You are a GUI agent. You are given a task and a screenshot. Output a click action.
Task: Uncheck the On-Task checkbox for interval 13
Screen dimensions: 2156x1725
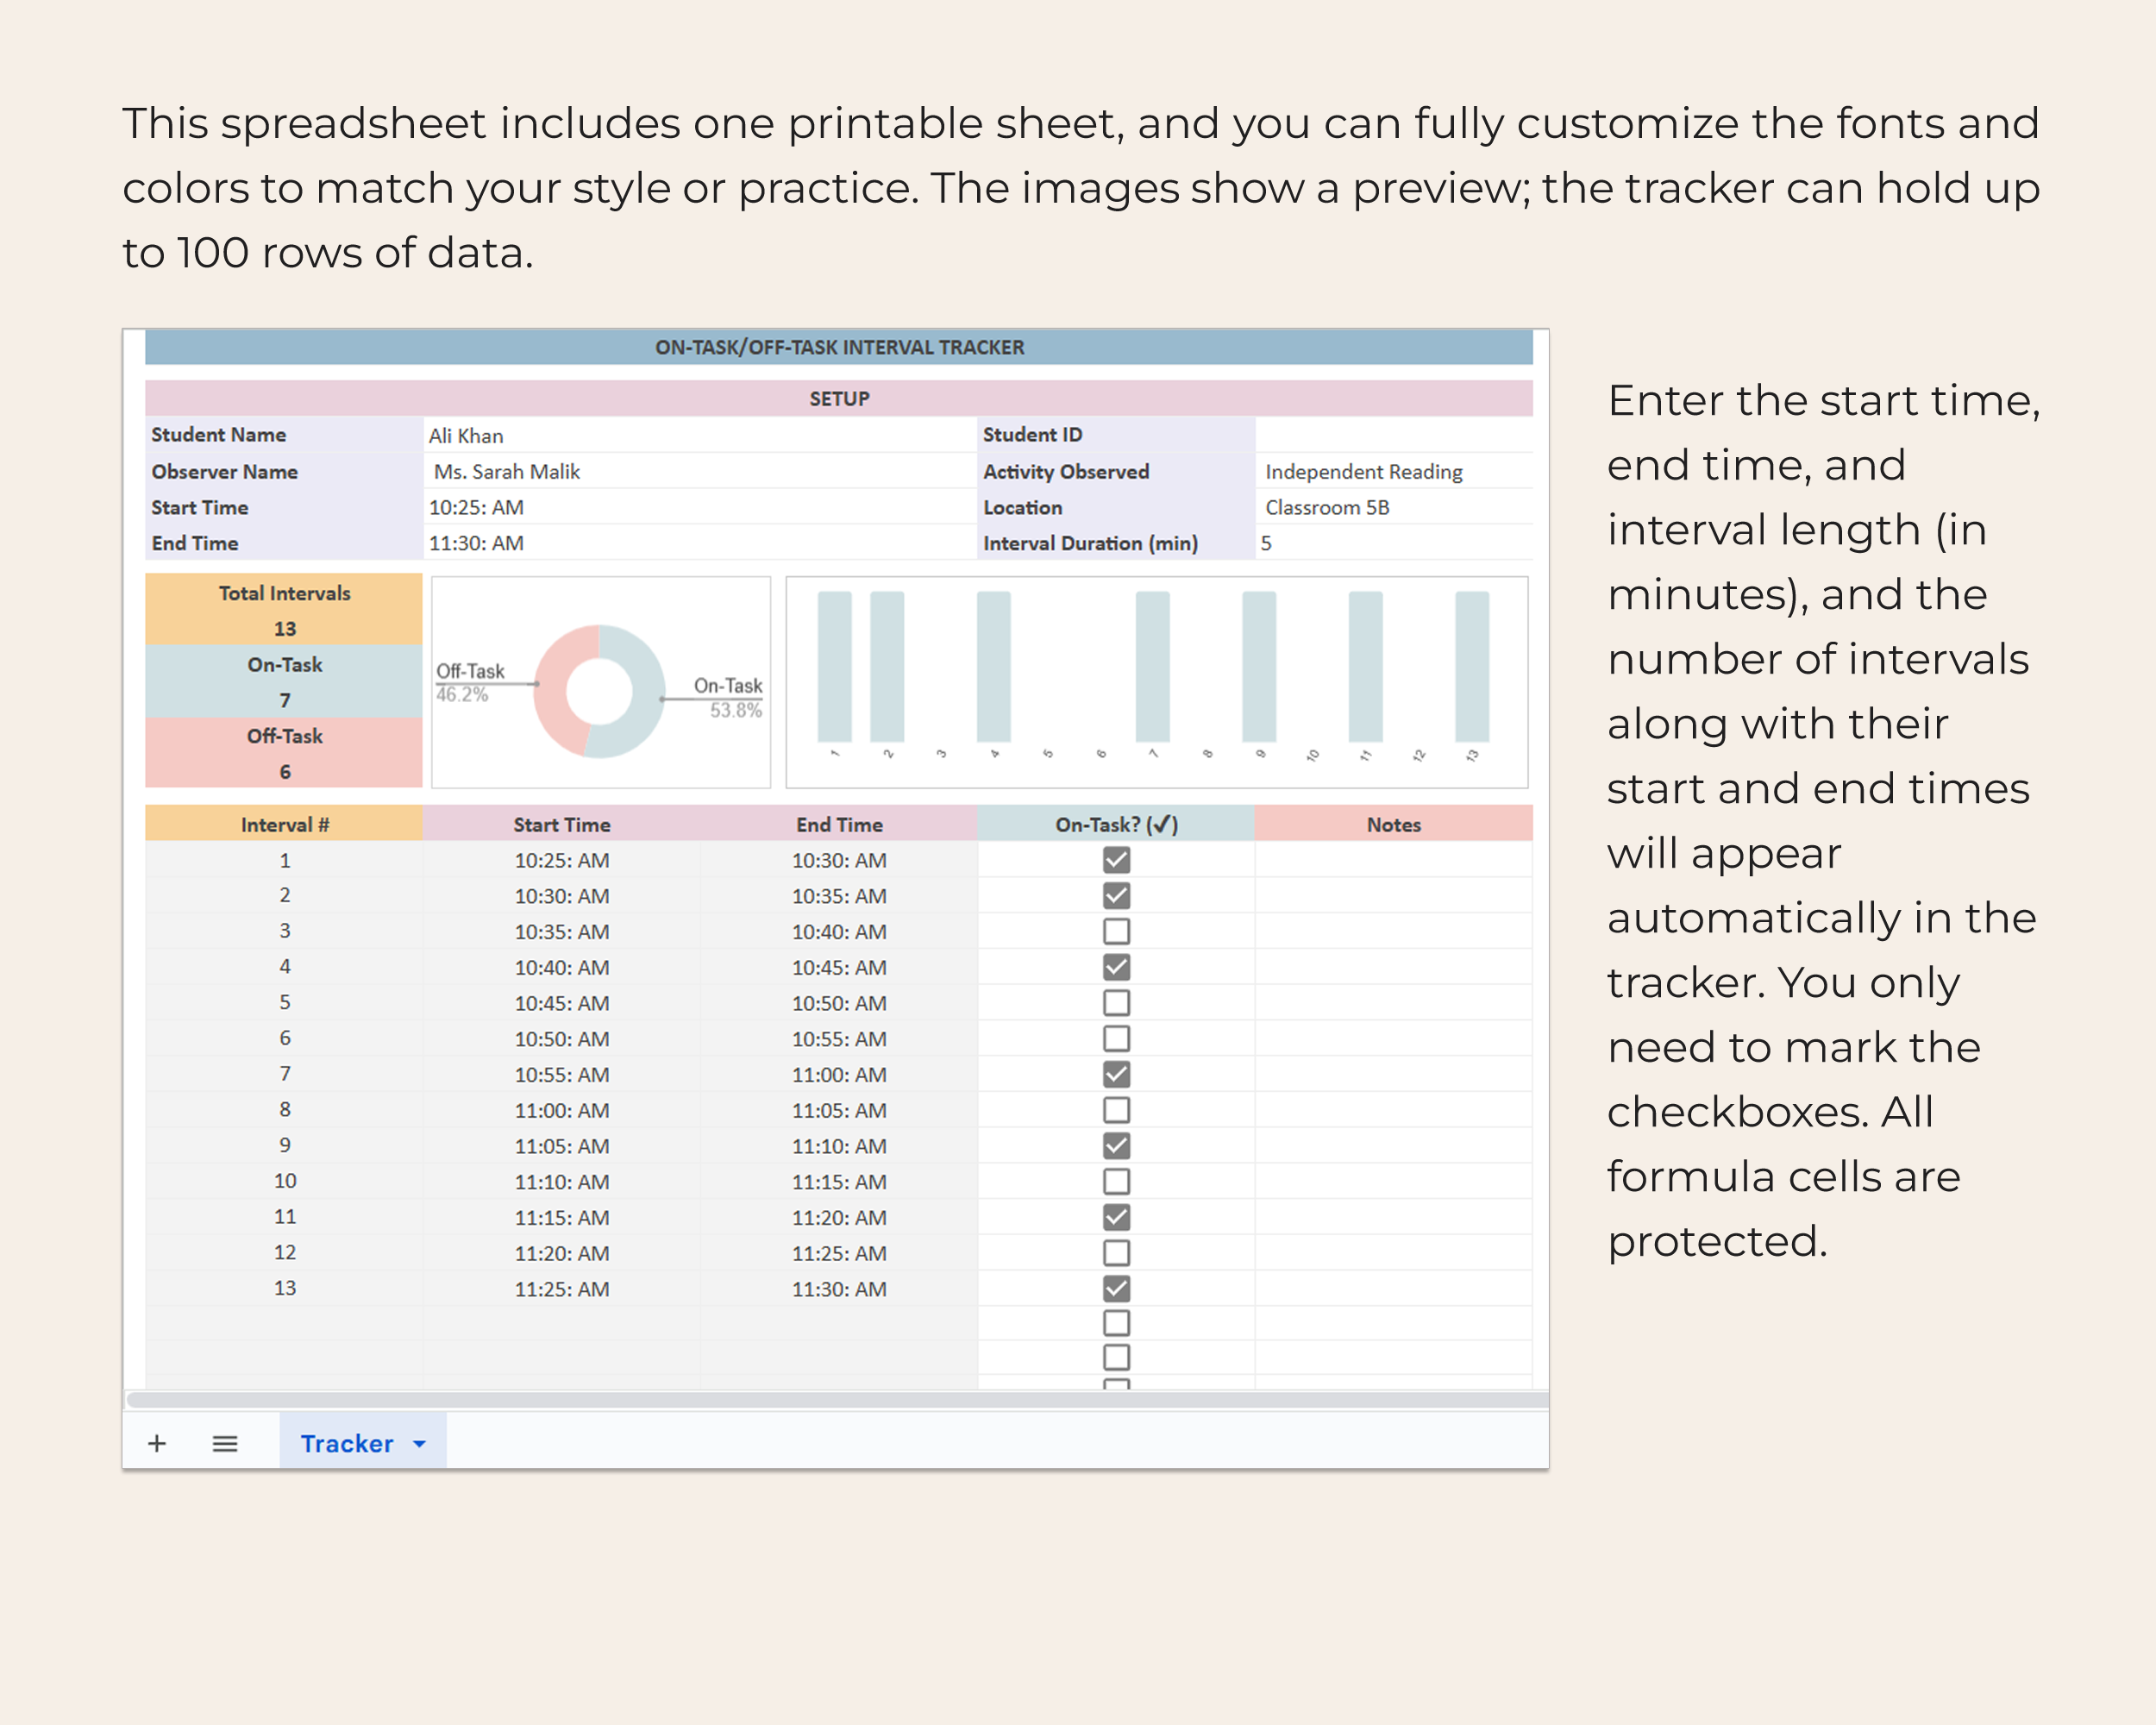click(1116, 1288)
